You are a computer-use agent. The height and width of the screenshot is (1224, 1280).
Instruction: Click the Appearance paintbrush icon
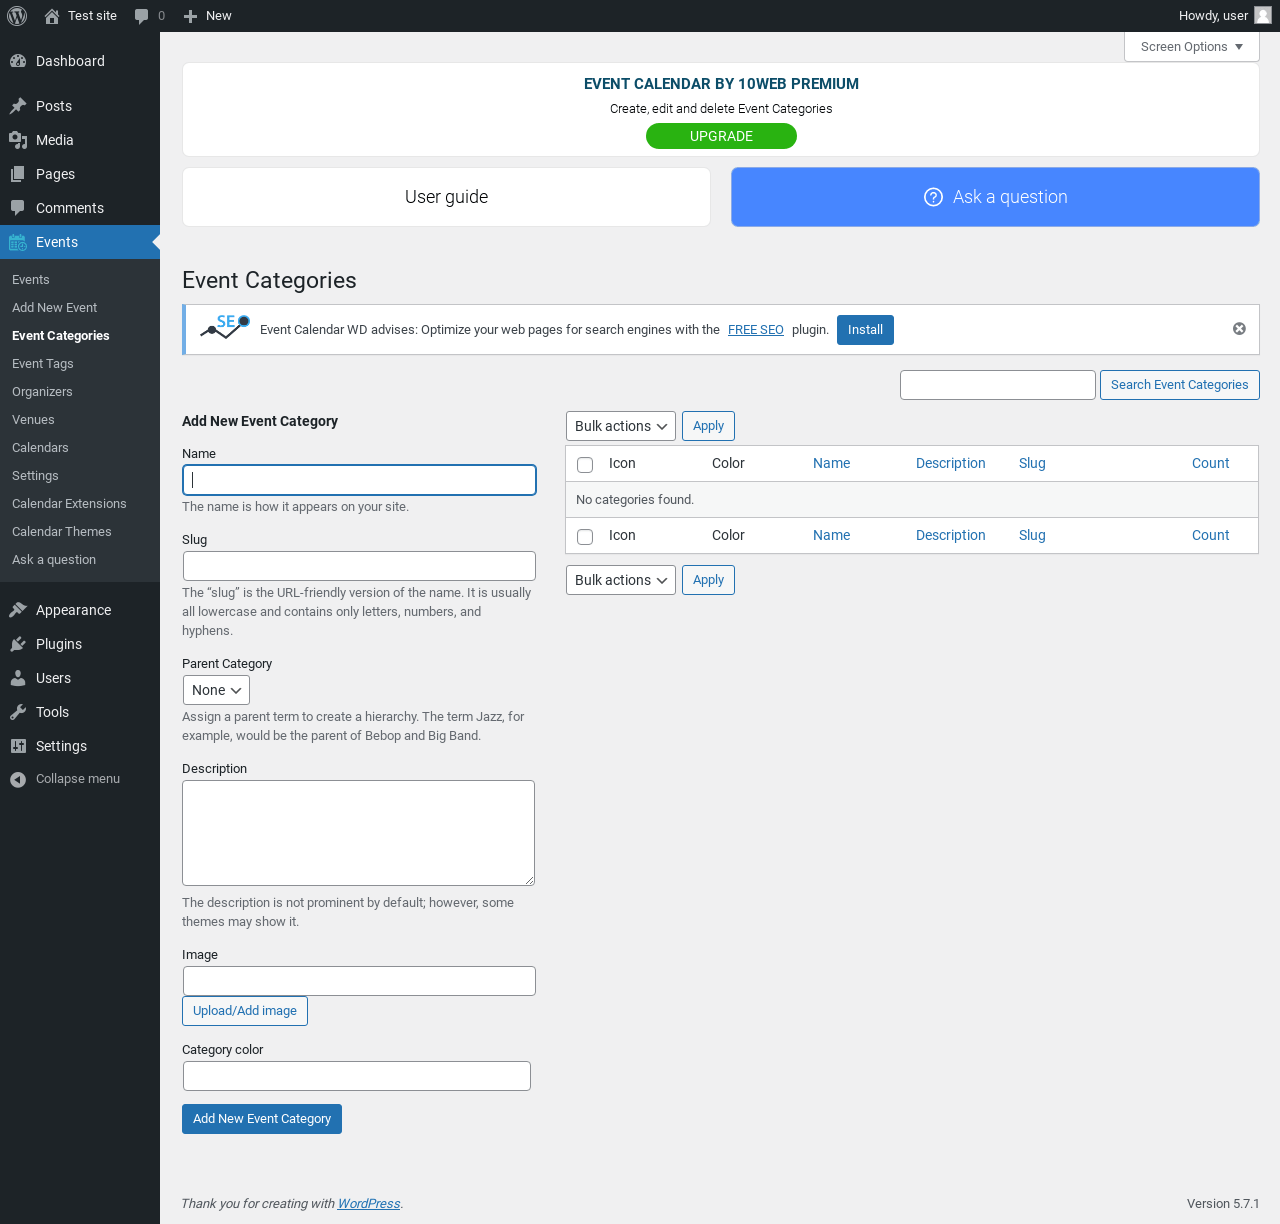click(x=18, y=610)
